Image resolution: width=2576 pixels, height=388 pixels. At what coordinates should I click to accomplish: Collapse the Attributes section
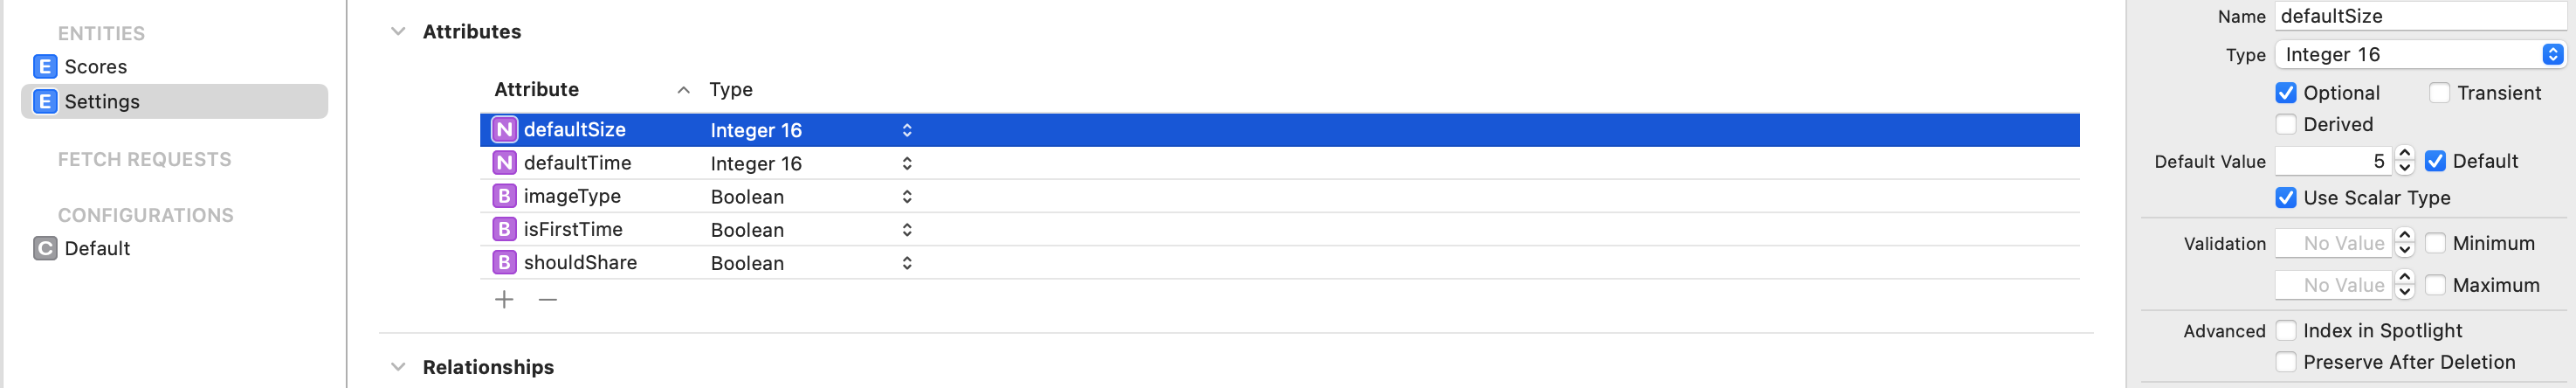(398, 32)
